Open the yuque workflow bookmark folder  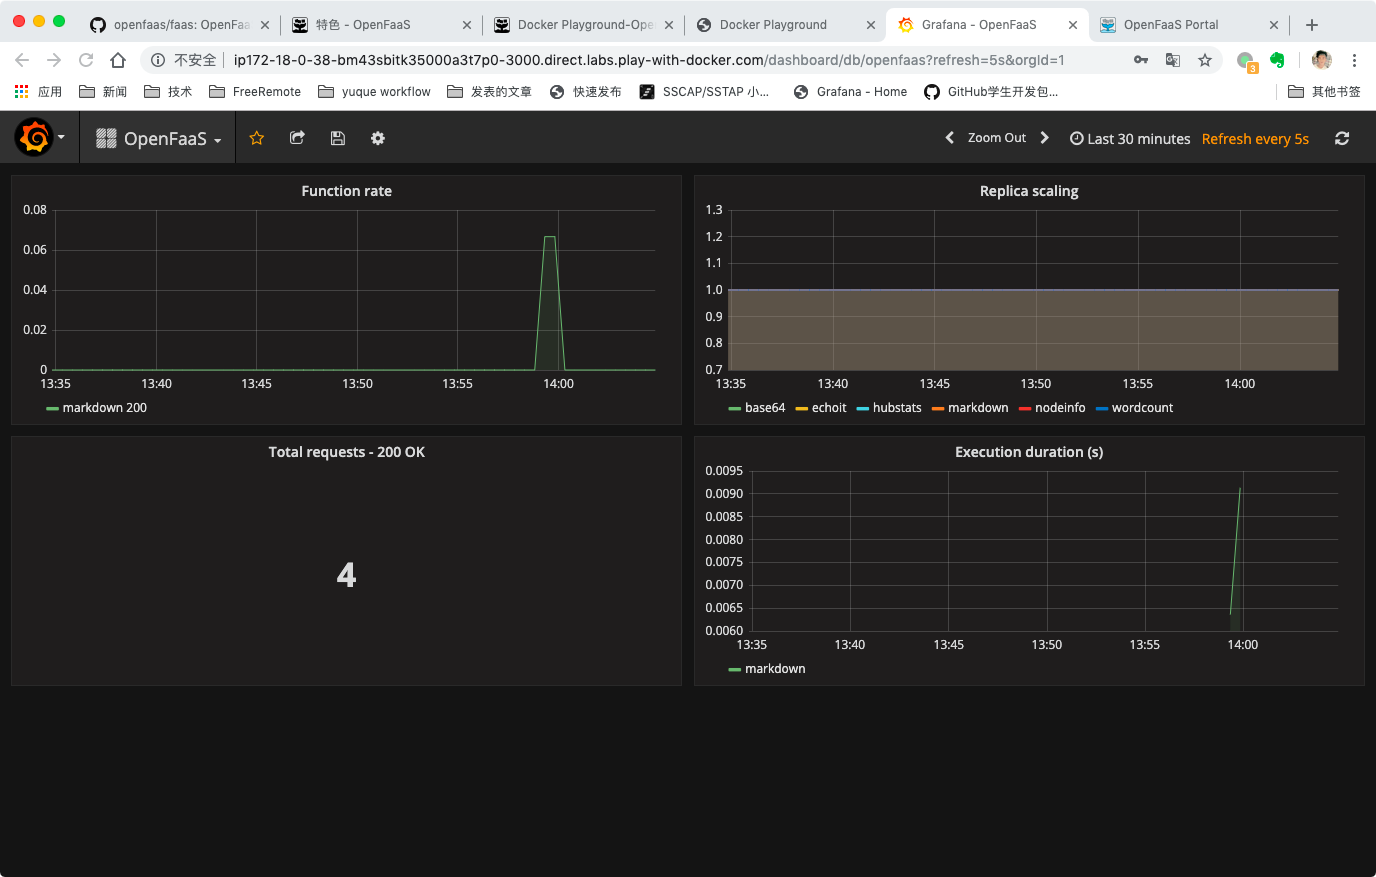(374, 92)
